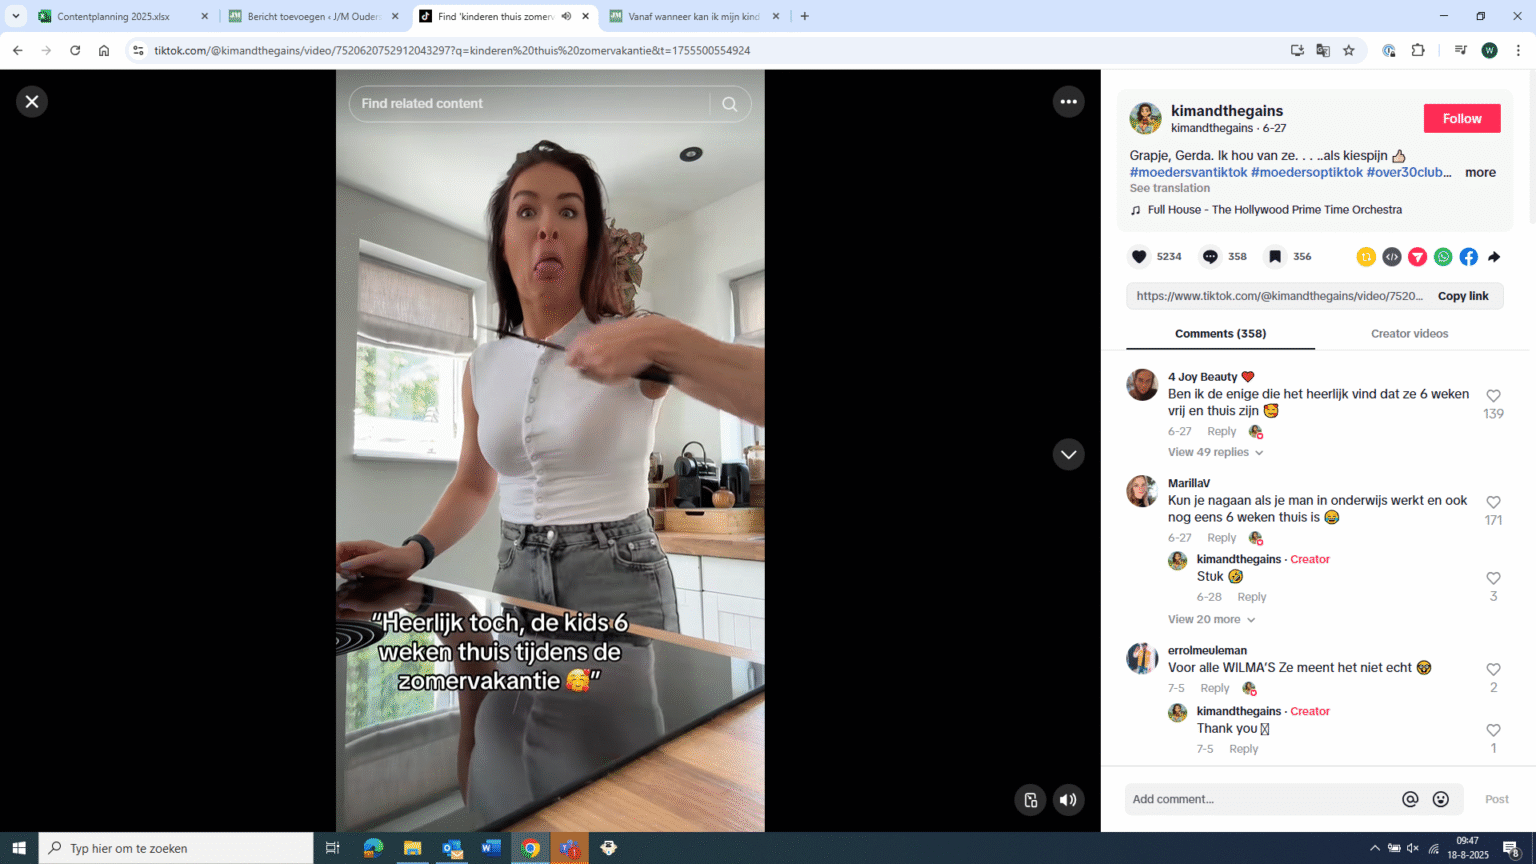Open more share options arrow
The height and width of the screenshot is (864, 1536).
pyautogui.click(x=1494, y=257)
